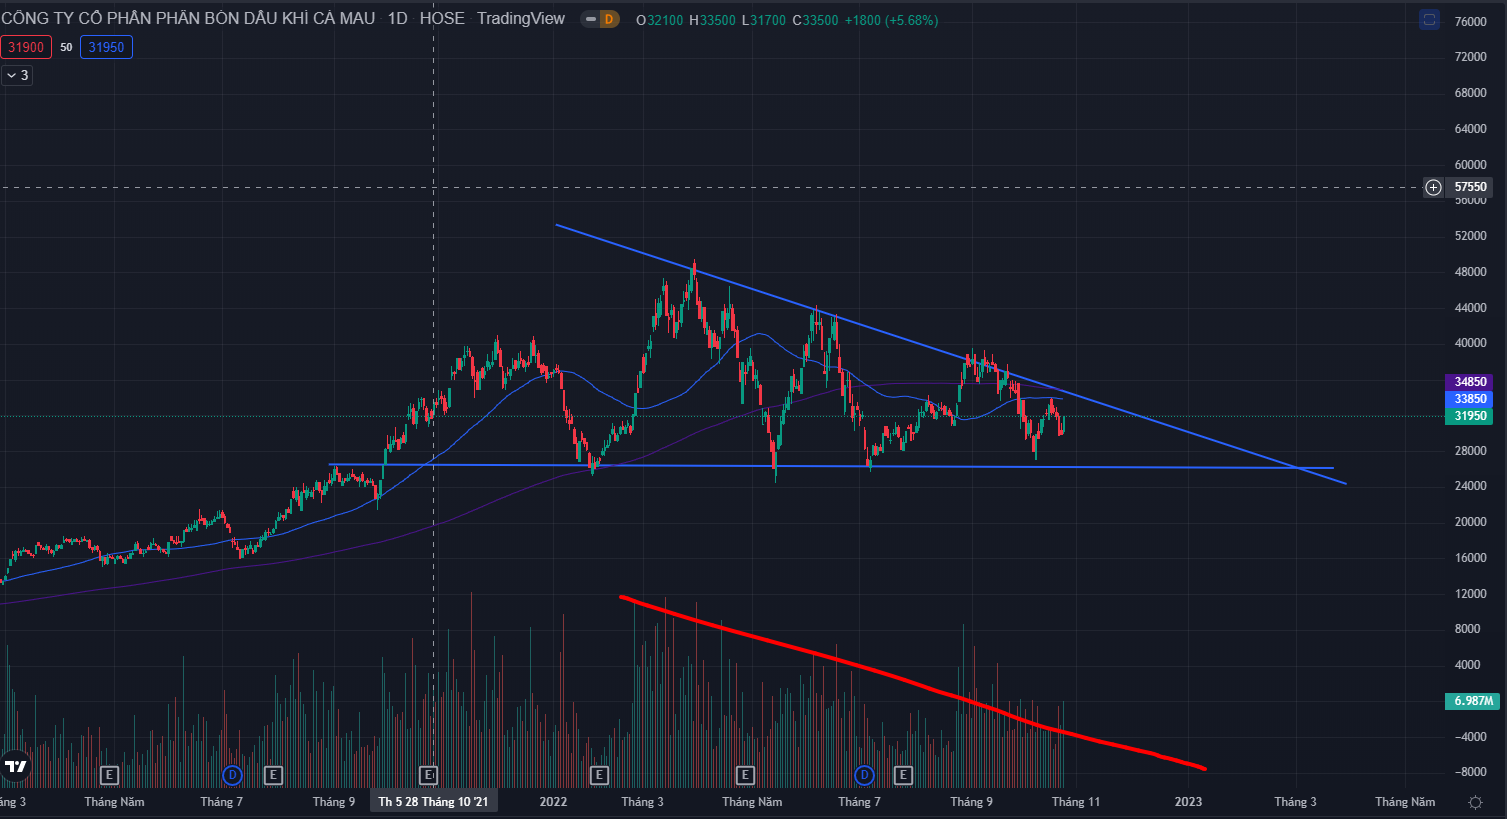Open the earnings E marker just after the 2022 label
Image resolution: width=1507 pixels, height=819 pixels.
point(599,775)
